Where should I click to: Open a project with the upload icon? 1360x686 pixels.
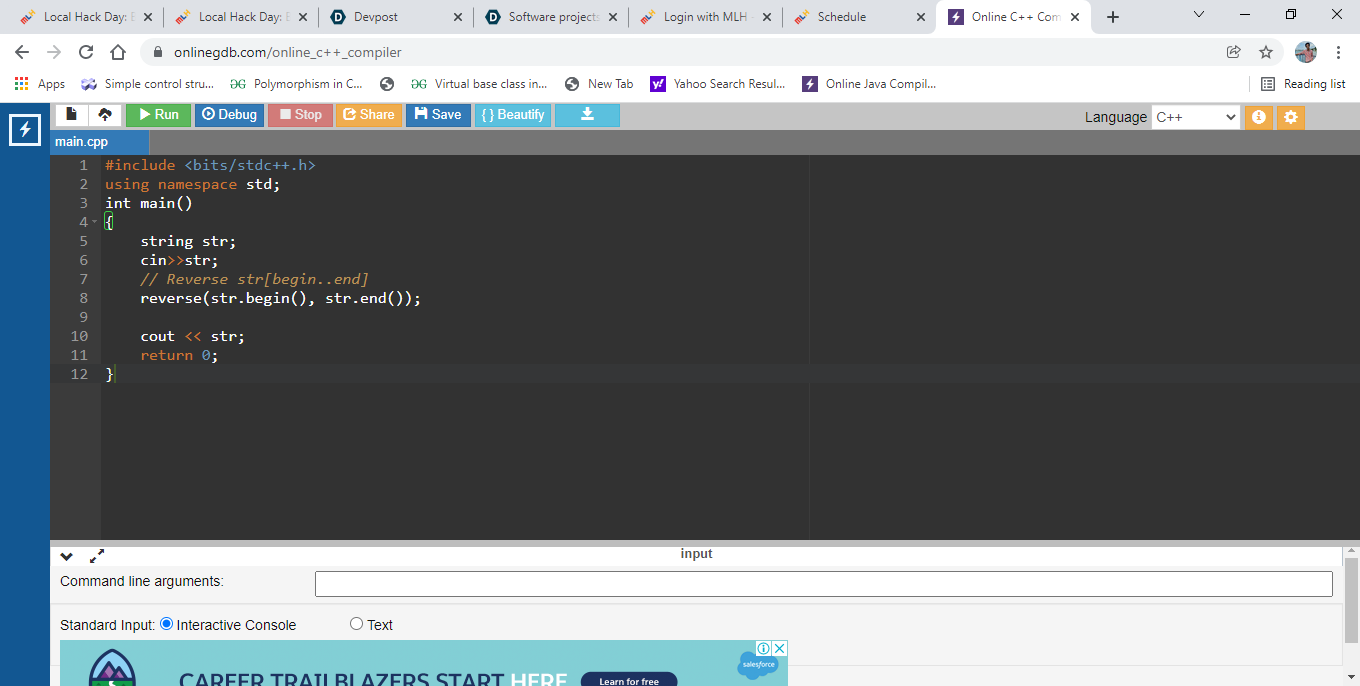[106, 114]
